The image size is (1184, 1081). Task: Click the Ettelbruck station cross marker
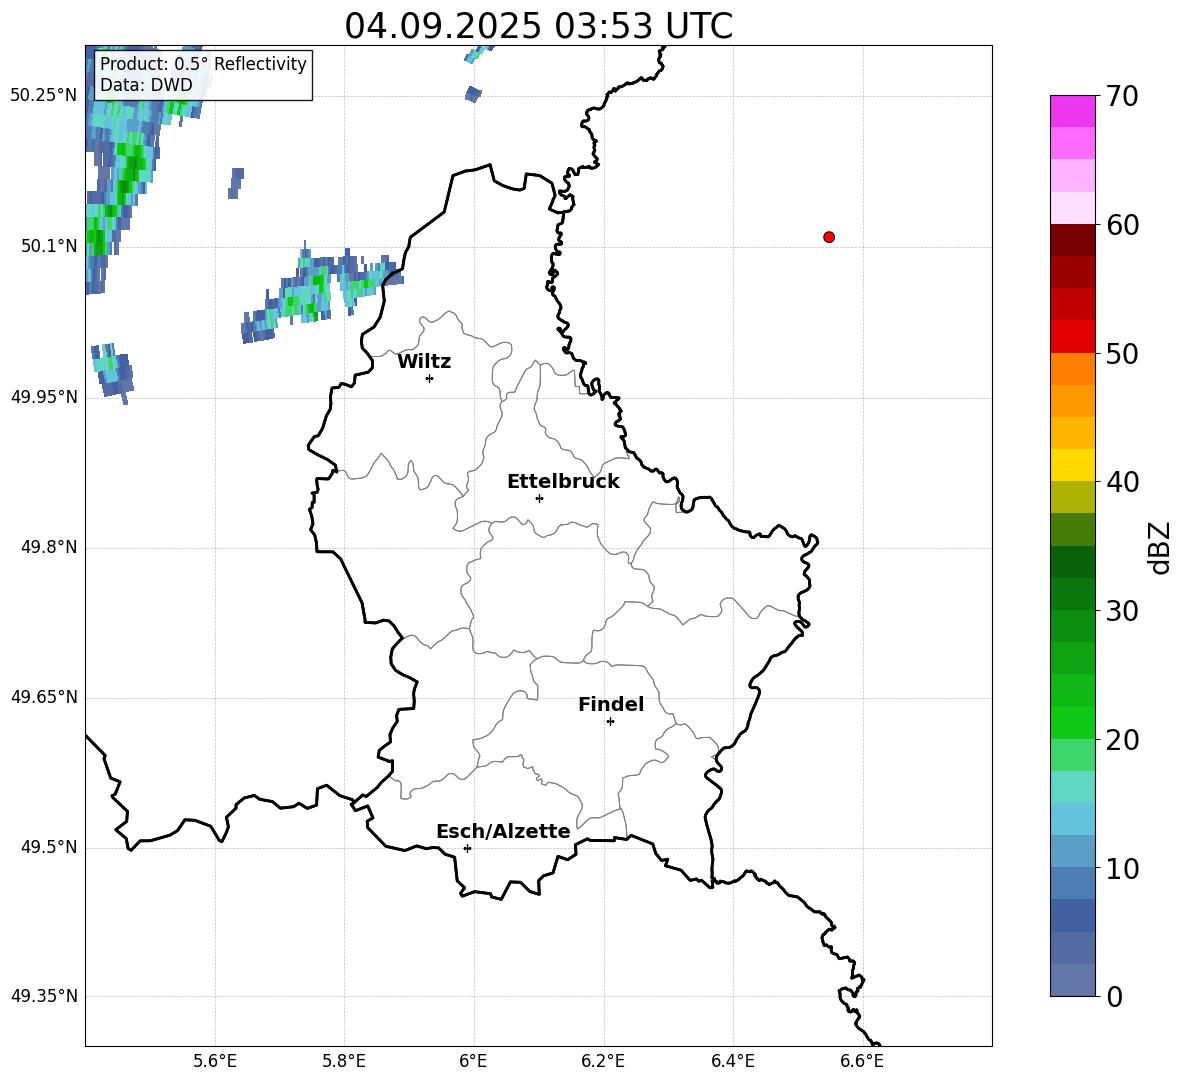click(x=539, y=498)
